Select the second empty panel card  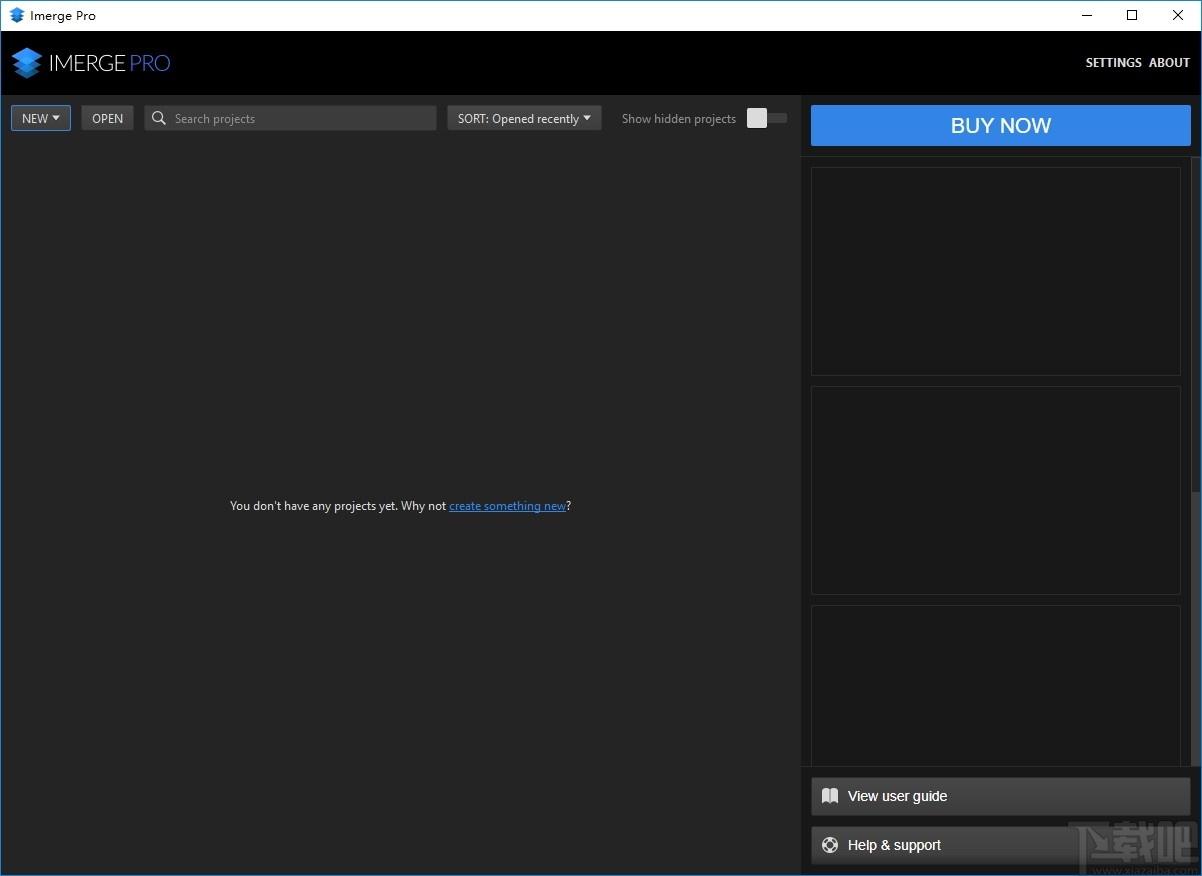(995, 490)
